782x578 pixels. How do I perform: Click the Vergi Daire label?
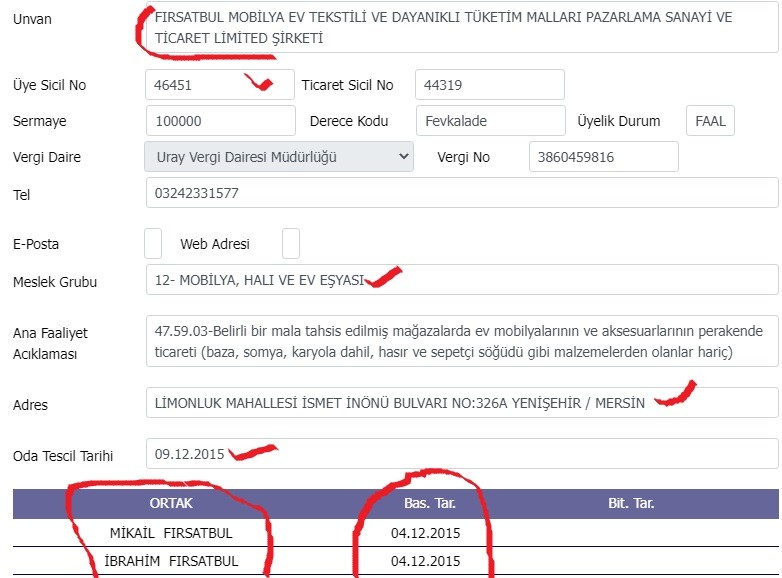tap(47, 157)
